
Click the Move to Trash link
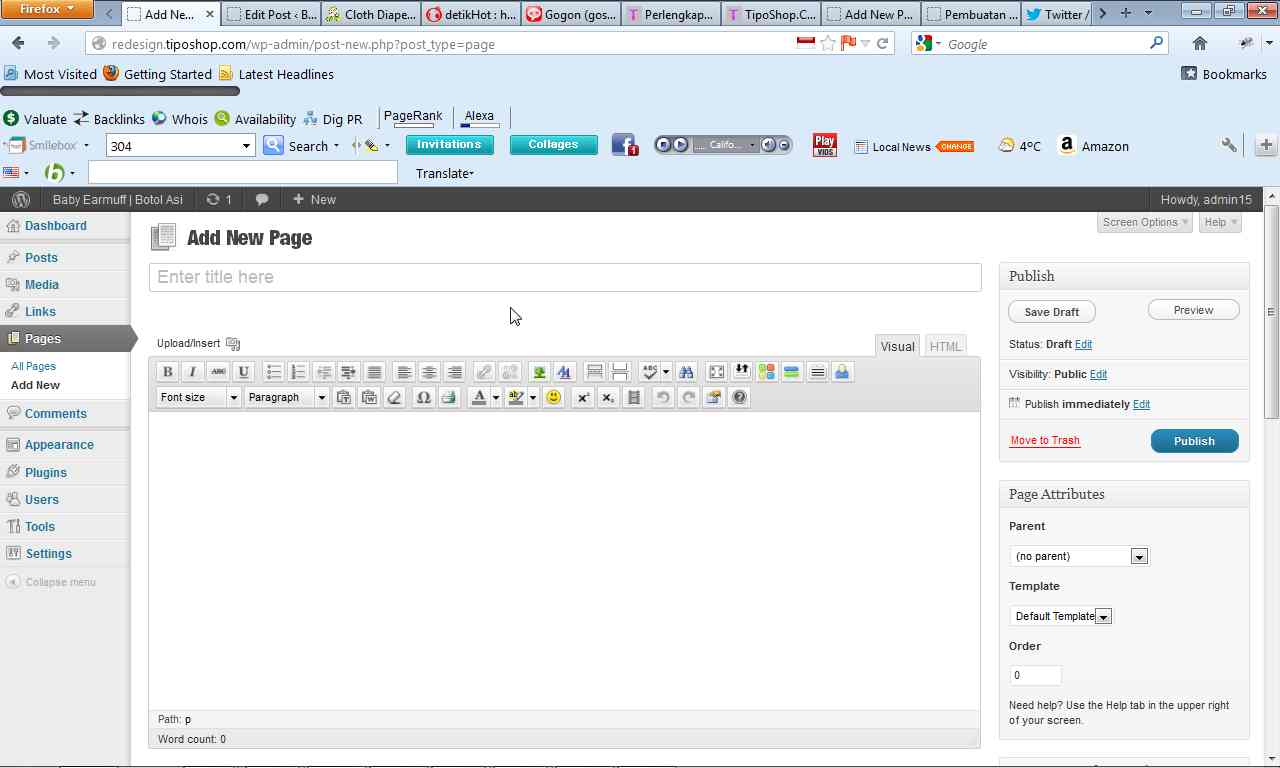click(x=1045, y=440)
